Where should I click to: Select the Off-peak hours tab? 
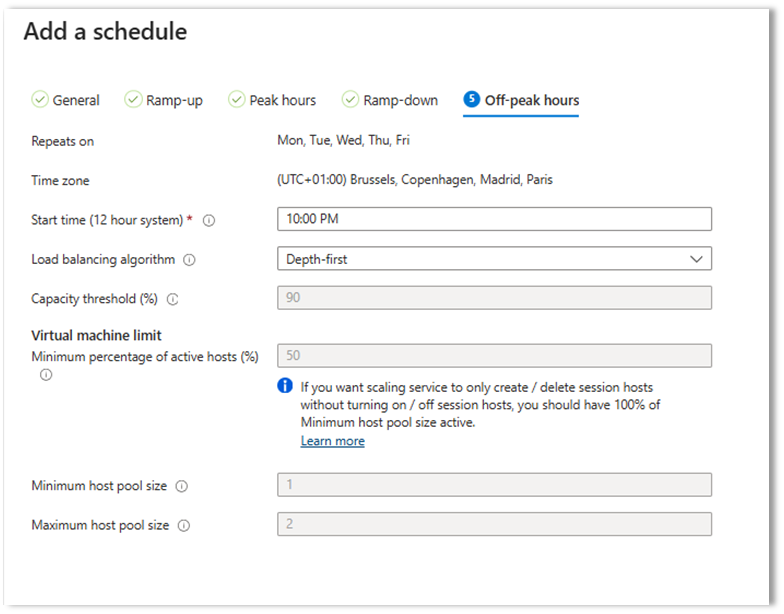[531, 100]
